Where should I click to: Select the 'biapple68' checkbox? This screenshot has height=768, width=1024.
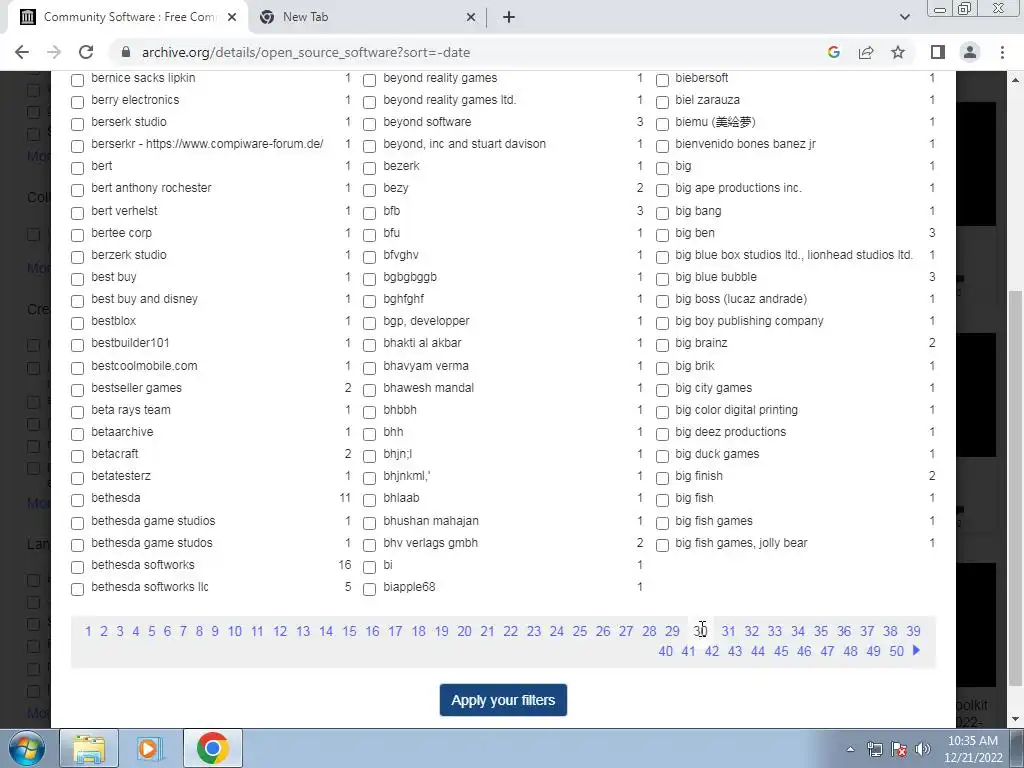coord(369,589)
